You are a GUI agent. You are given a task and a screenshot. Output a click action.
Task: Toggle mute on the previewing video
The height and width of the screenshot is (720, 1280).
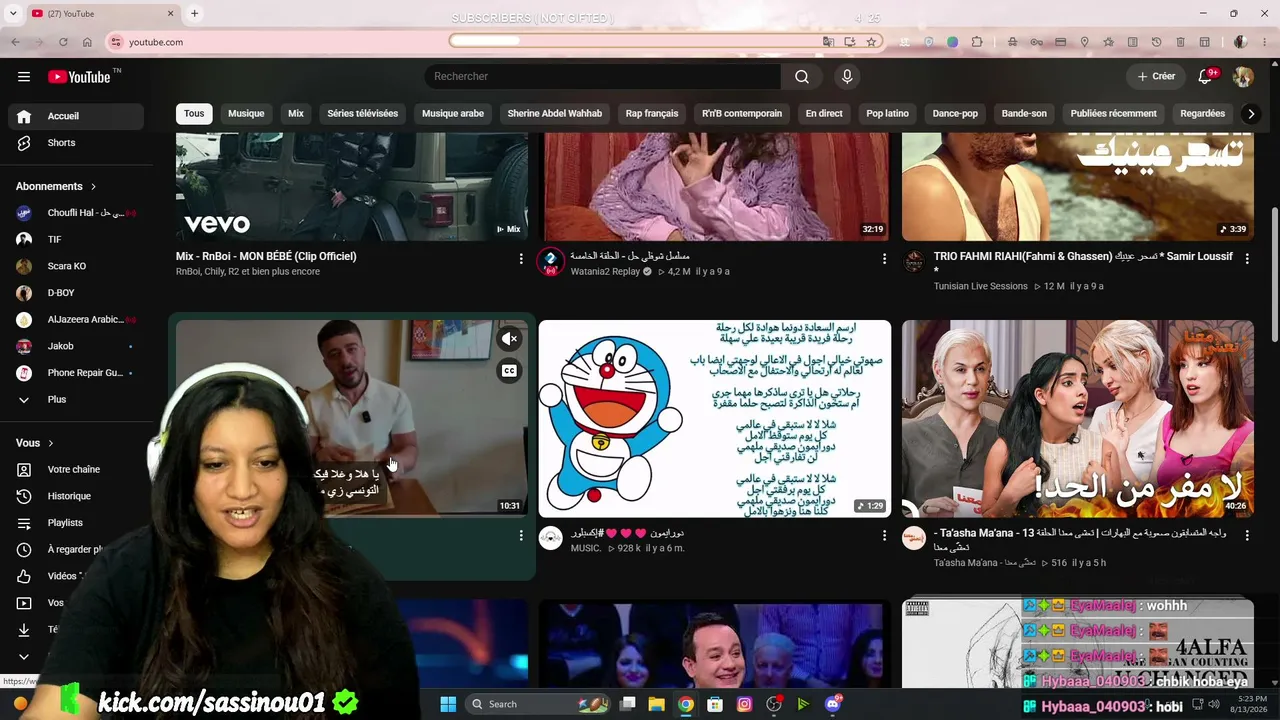510,339
